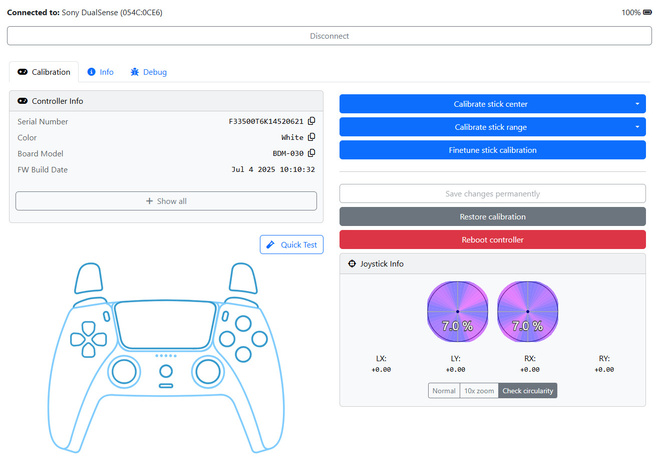This screenshot has height=469, width=660.
Task: Click Restore calibration
Action: pyautogui.click(x=492, y=217)
